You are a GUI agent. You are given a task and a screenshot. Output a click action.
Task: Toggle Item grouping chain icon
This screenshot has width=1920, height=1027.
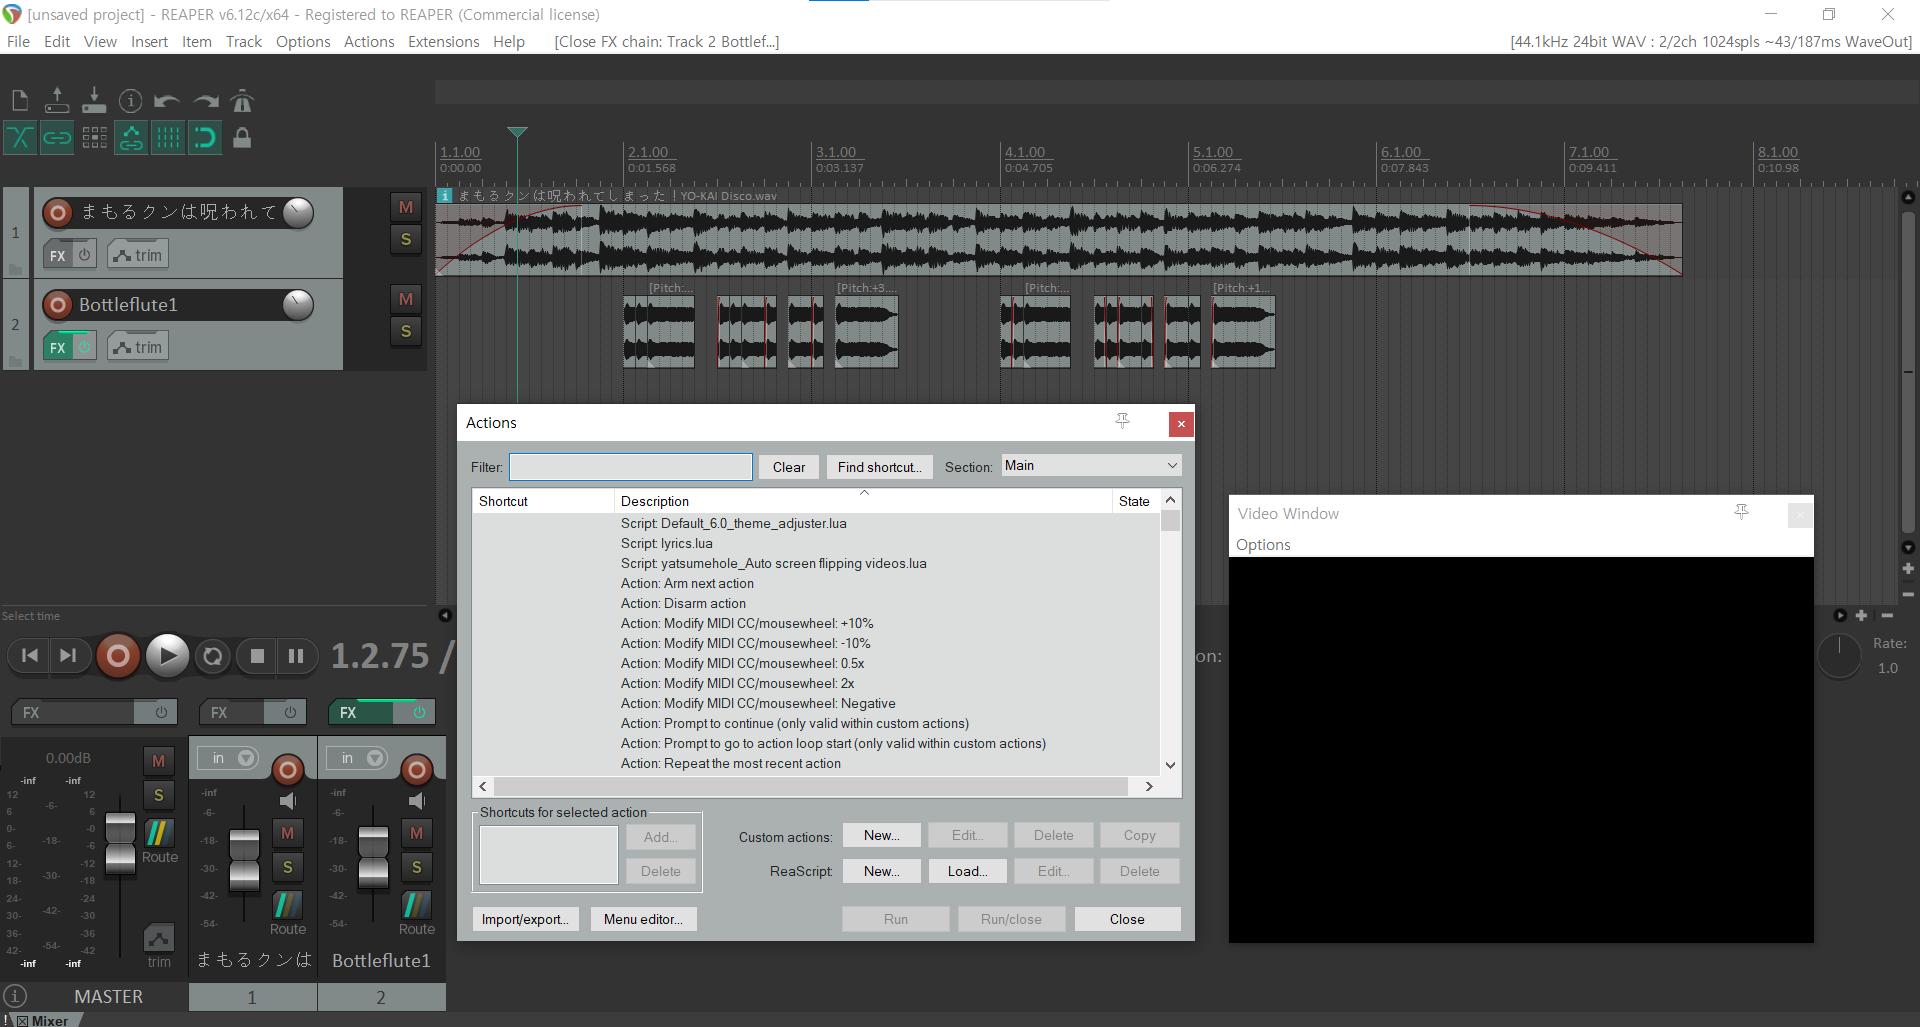[57, 137]
